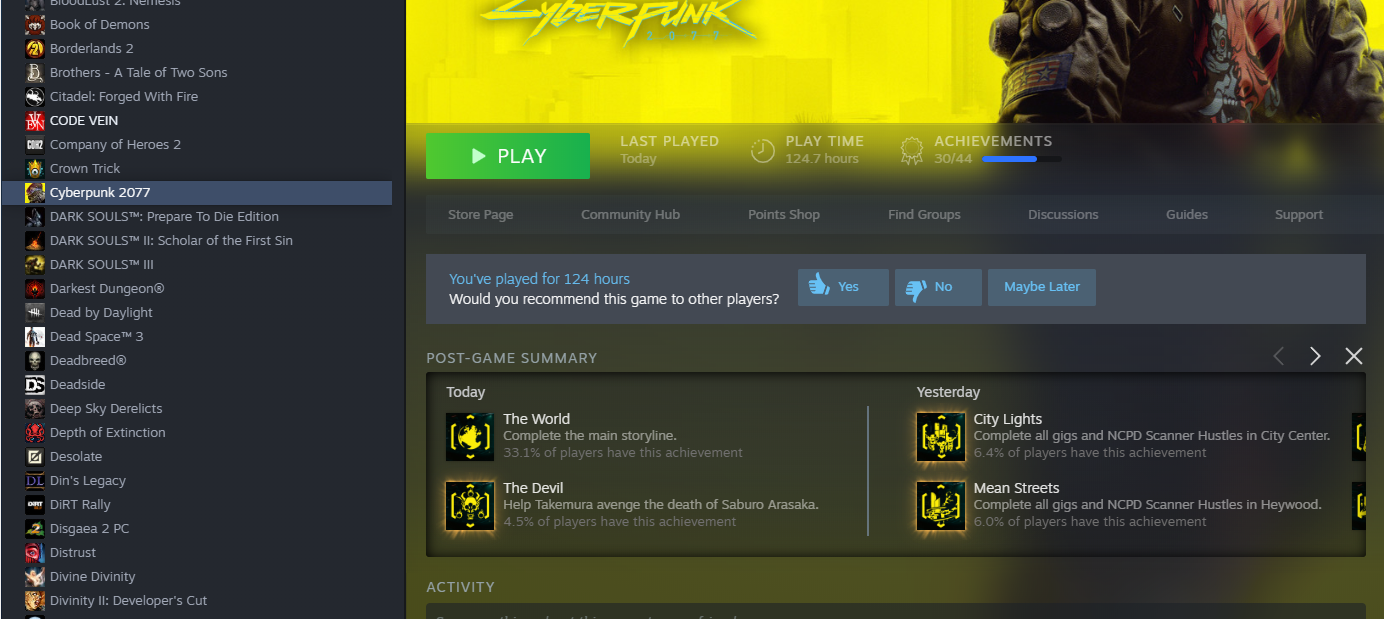
Task: Click the Mean Streets achievement icon
Action: (x=941, y=506)
